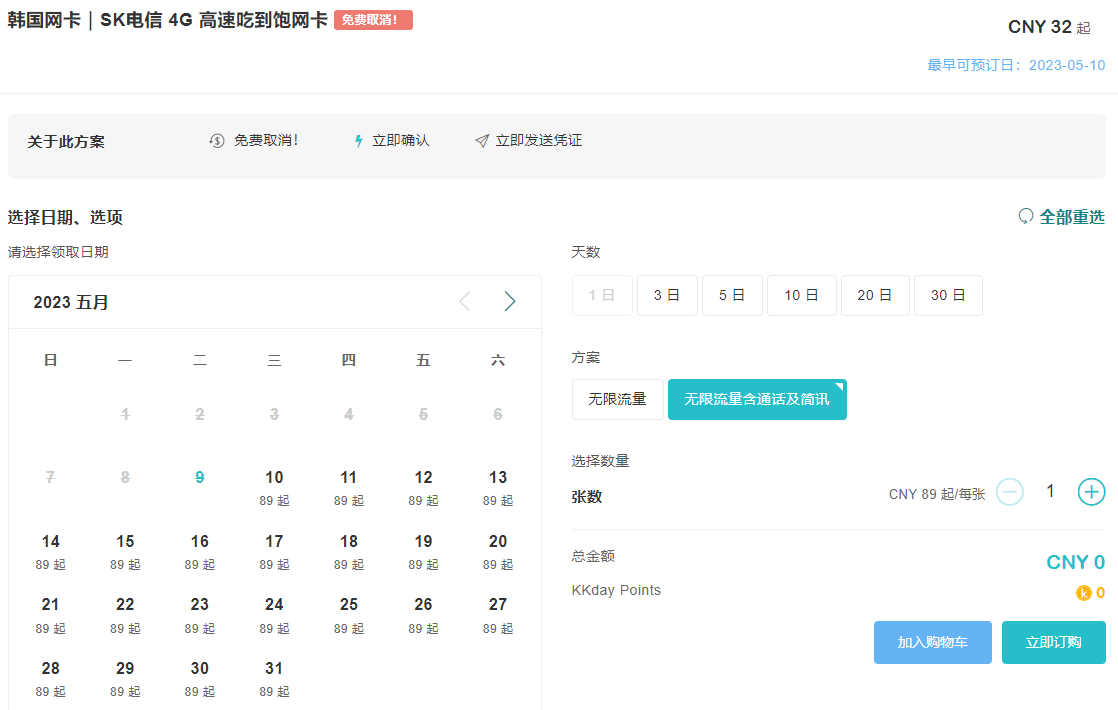Click the 免费取消 red badge
This screenshot has height=710, width=1118.
click(x=373, y=20)
